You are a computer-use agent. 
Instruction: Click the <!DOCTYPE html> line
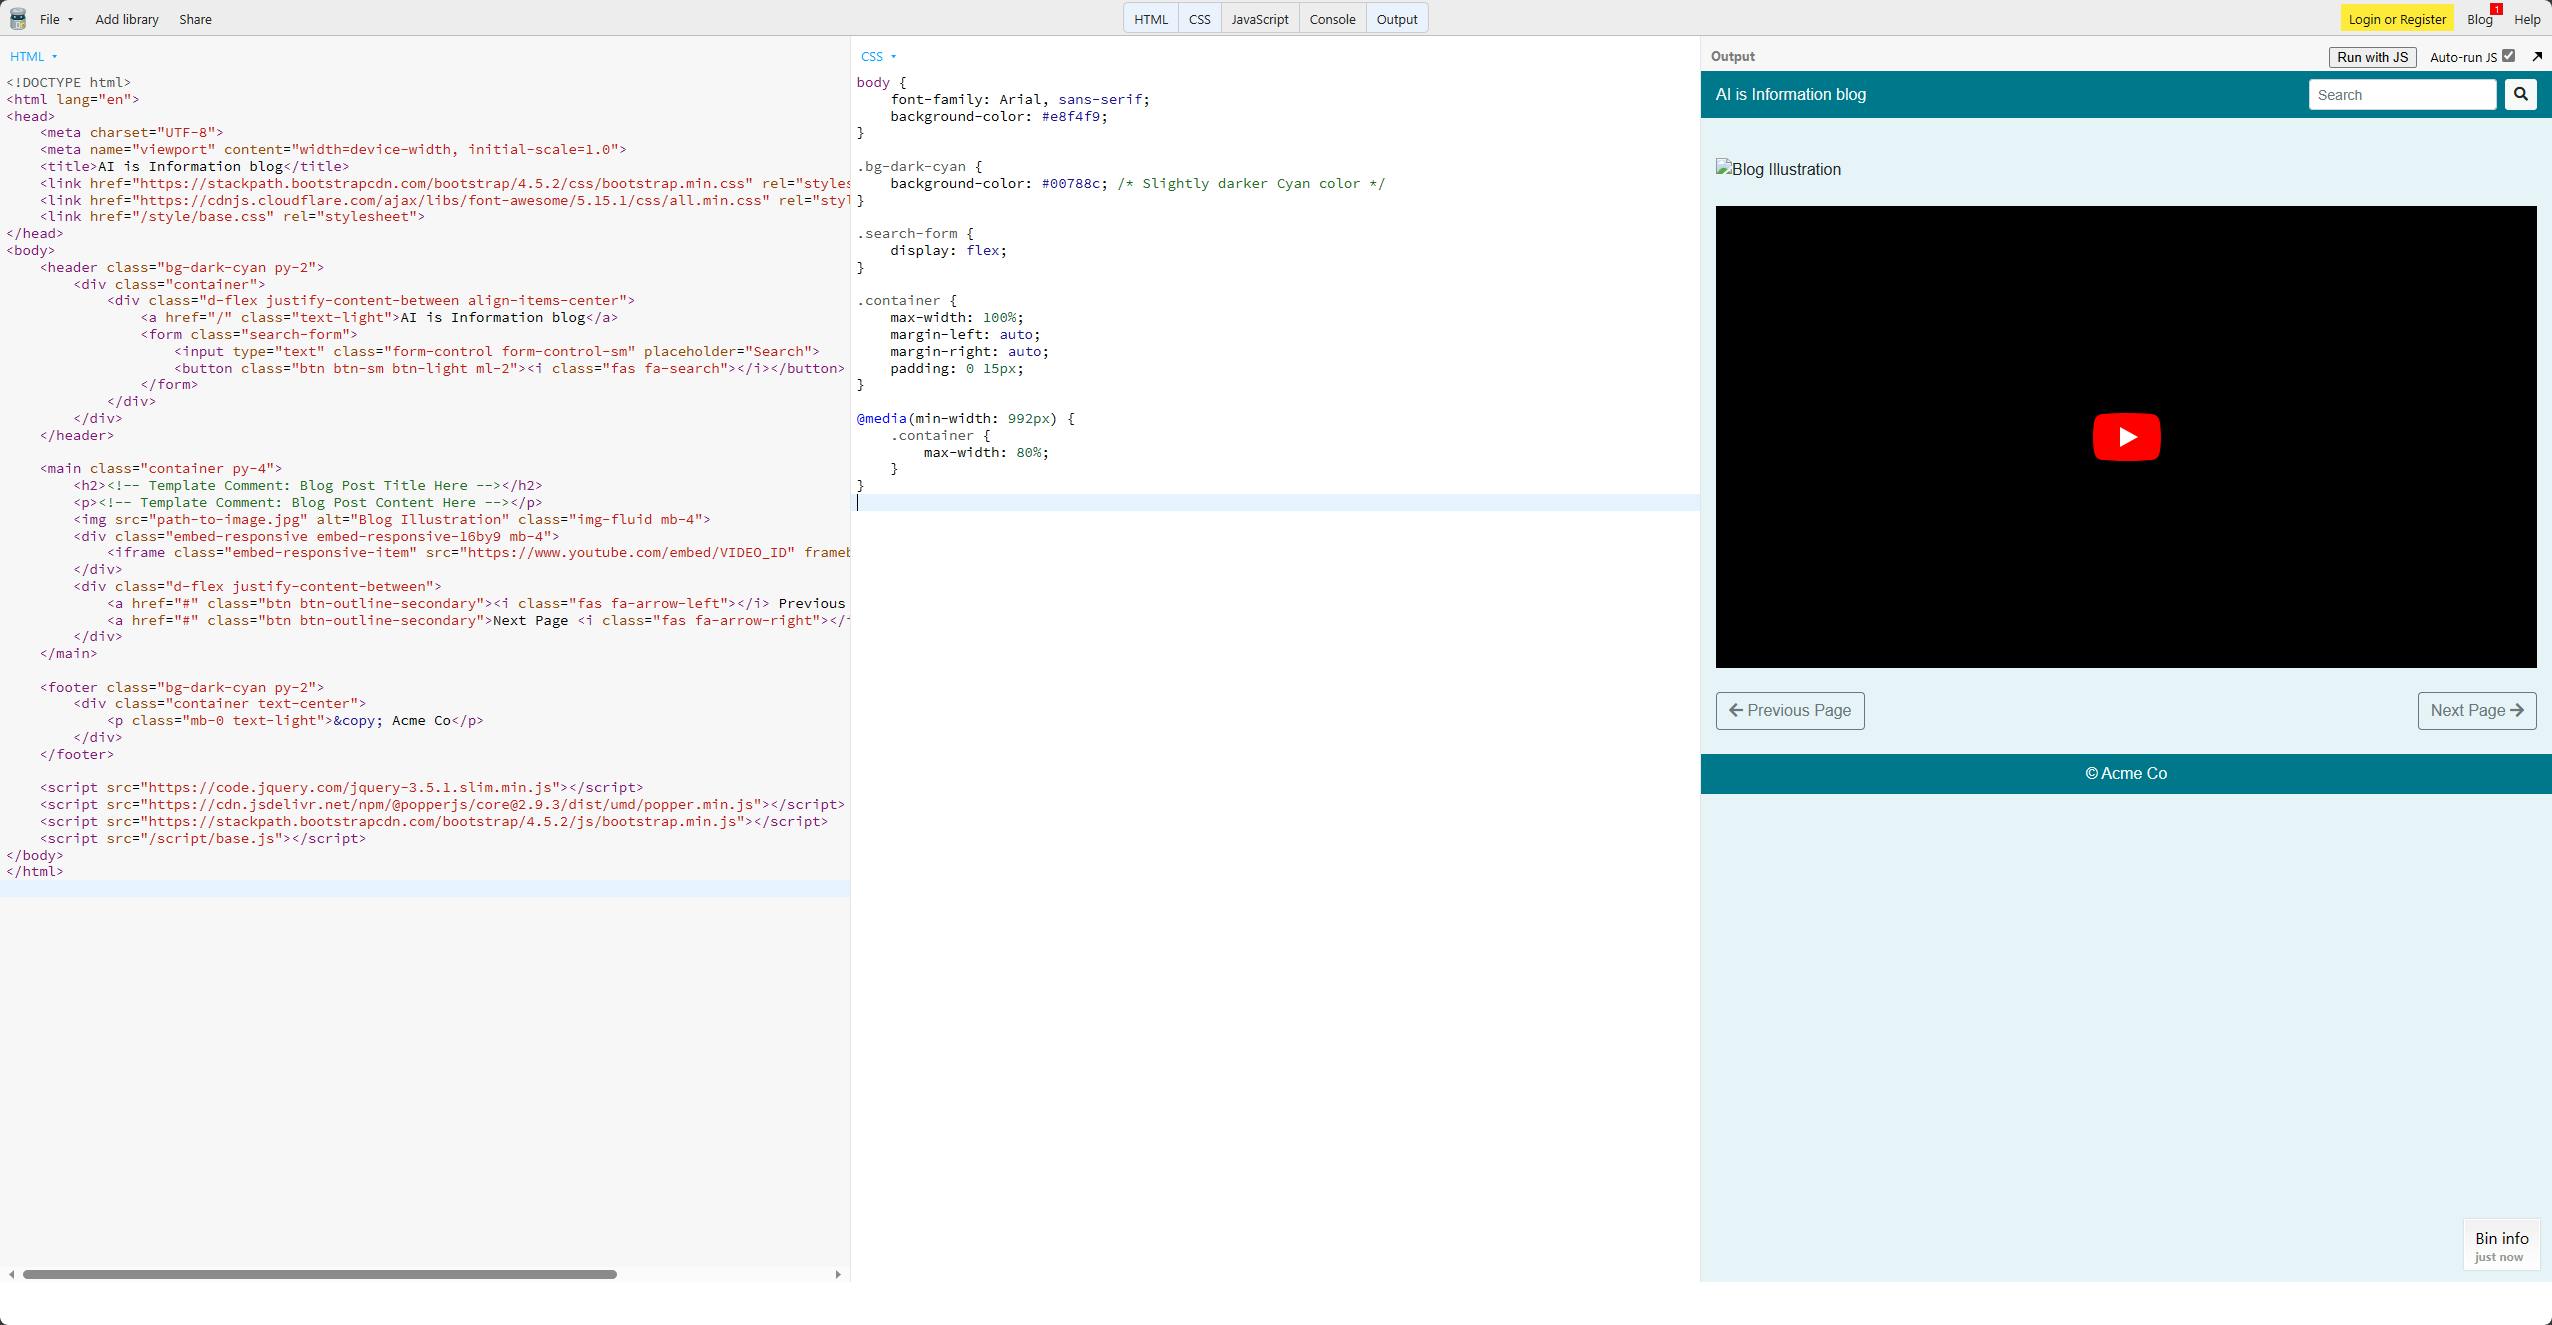[69, 82]
